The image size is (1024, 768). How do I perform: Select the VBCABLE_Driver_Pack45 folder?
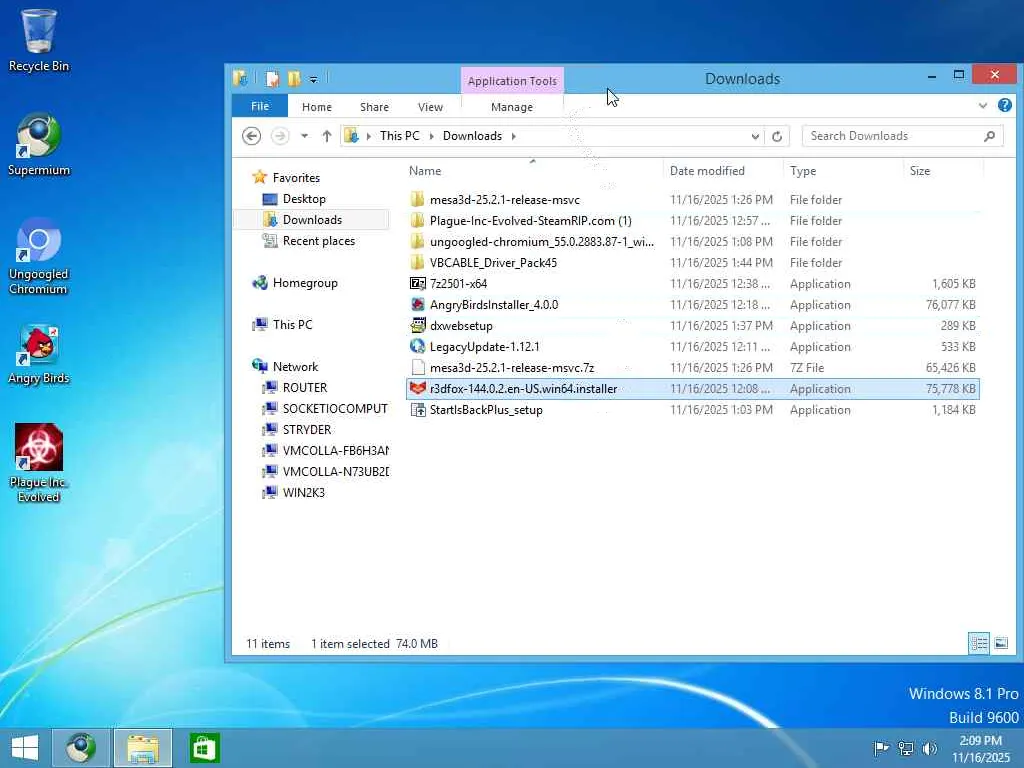coord(693,263)
